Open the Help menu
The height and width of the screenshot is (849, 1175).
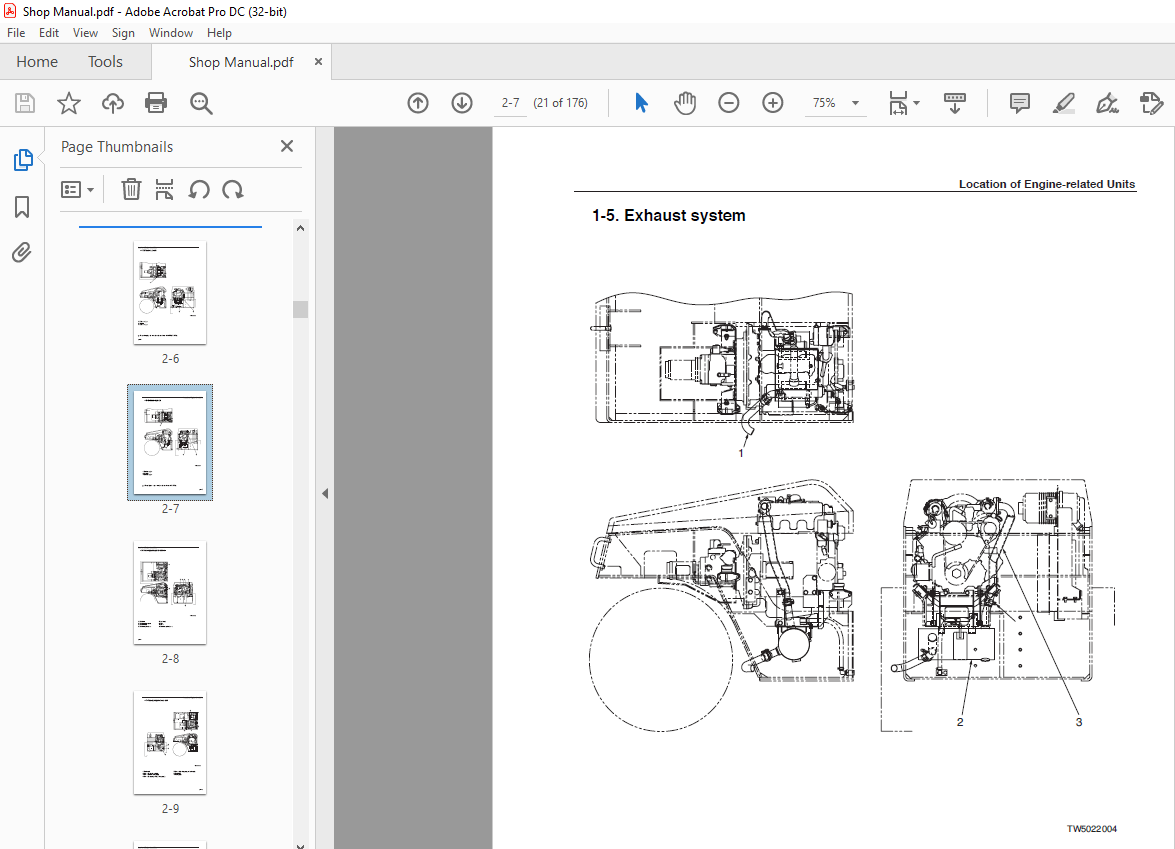pos(219,33)
